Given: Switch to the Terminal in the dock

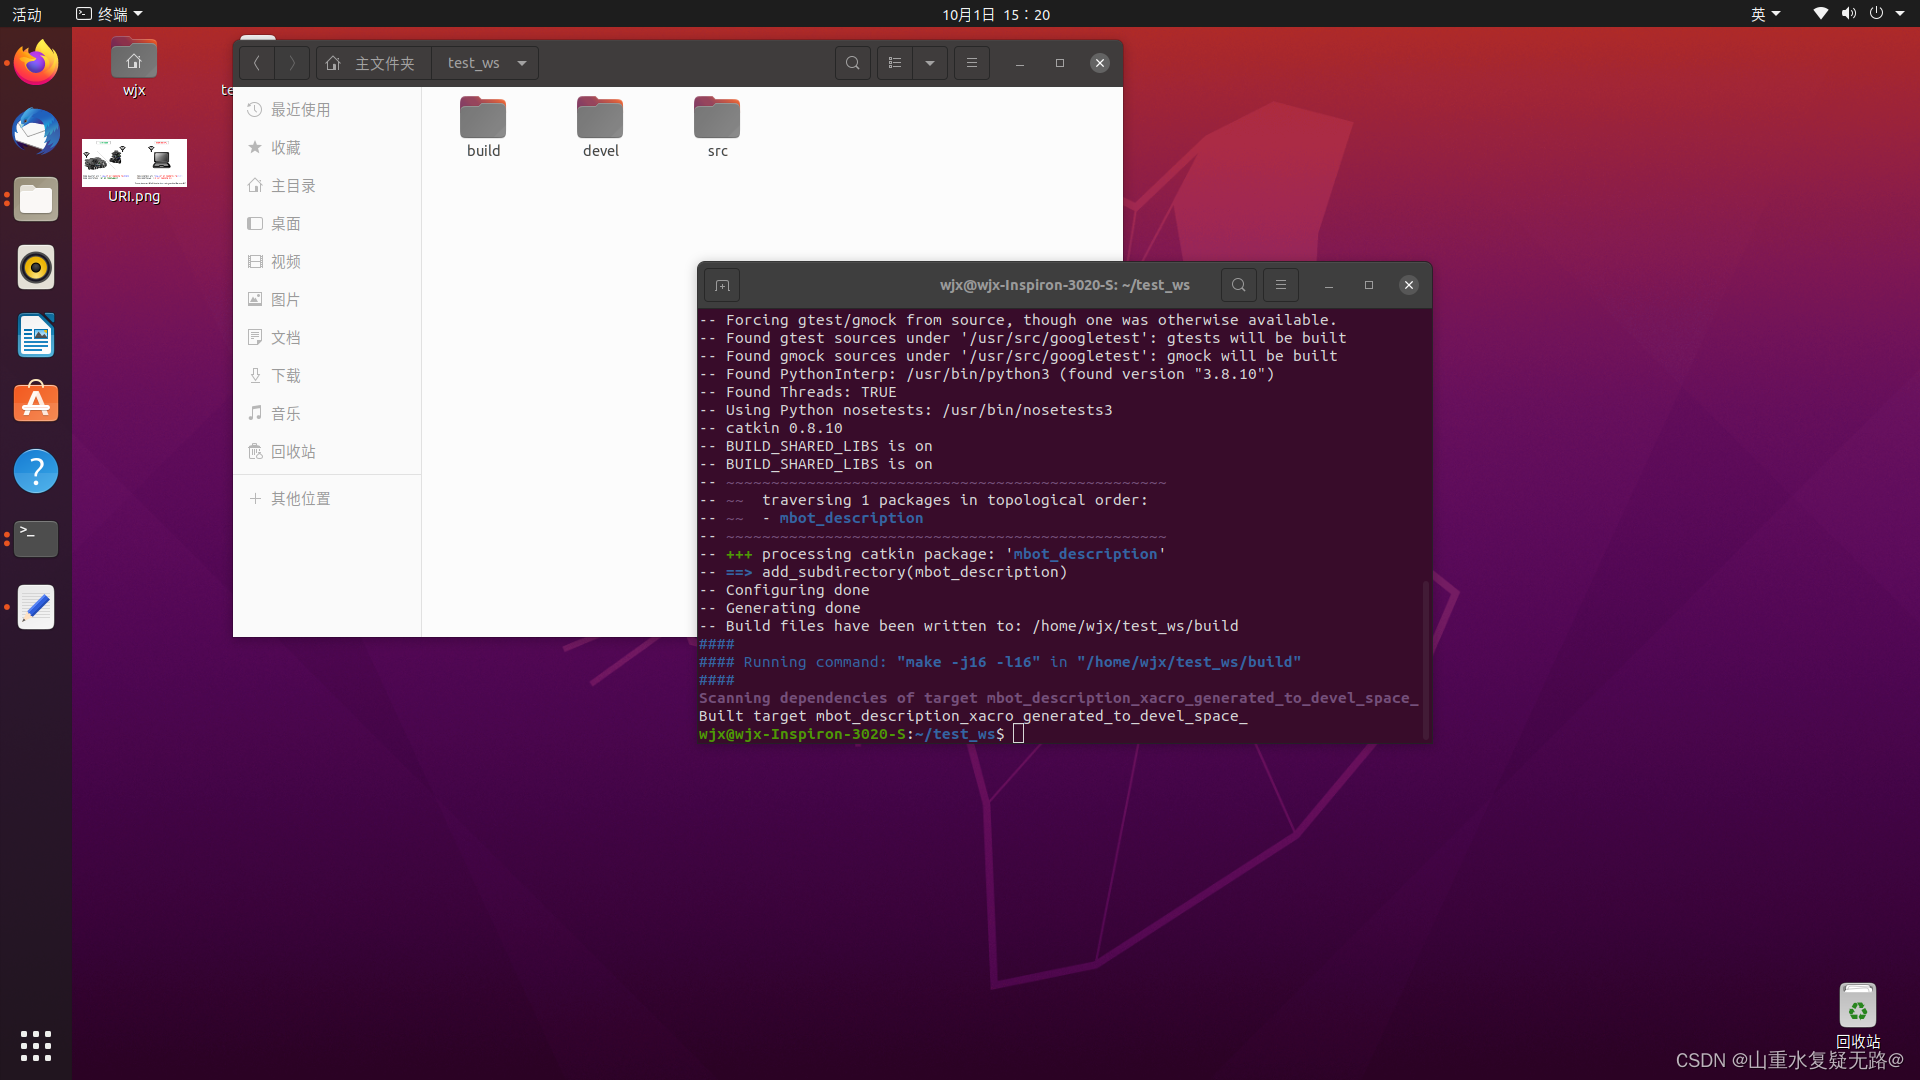Looking at the screenshot, I should [36, 539].
